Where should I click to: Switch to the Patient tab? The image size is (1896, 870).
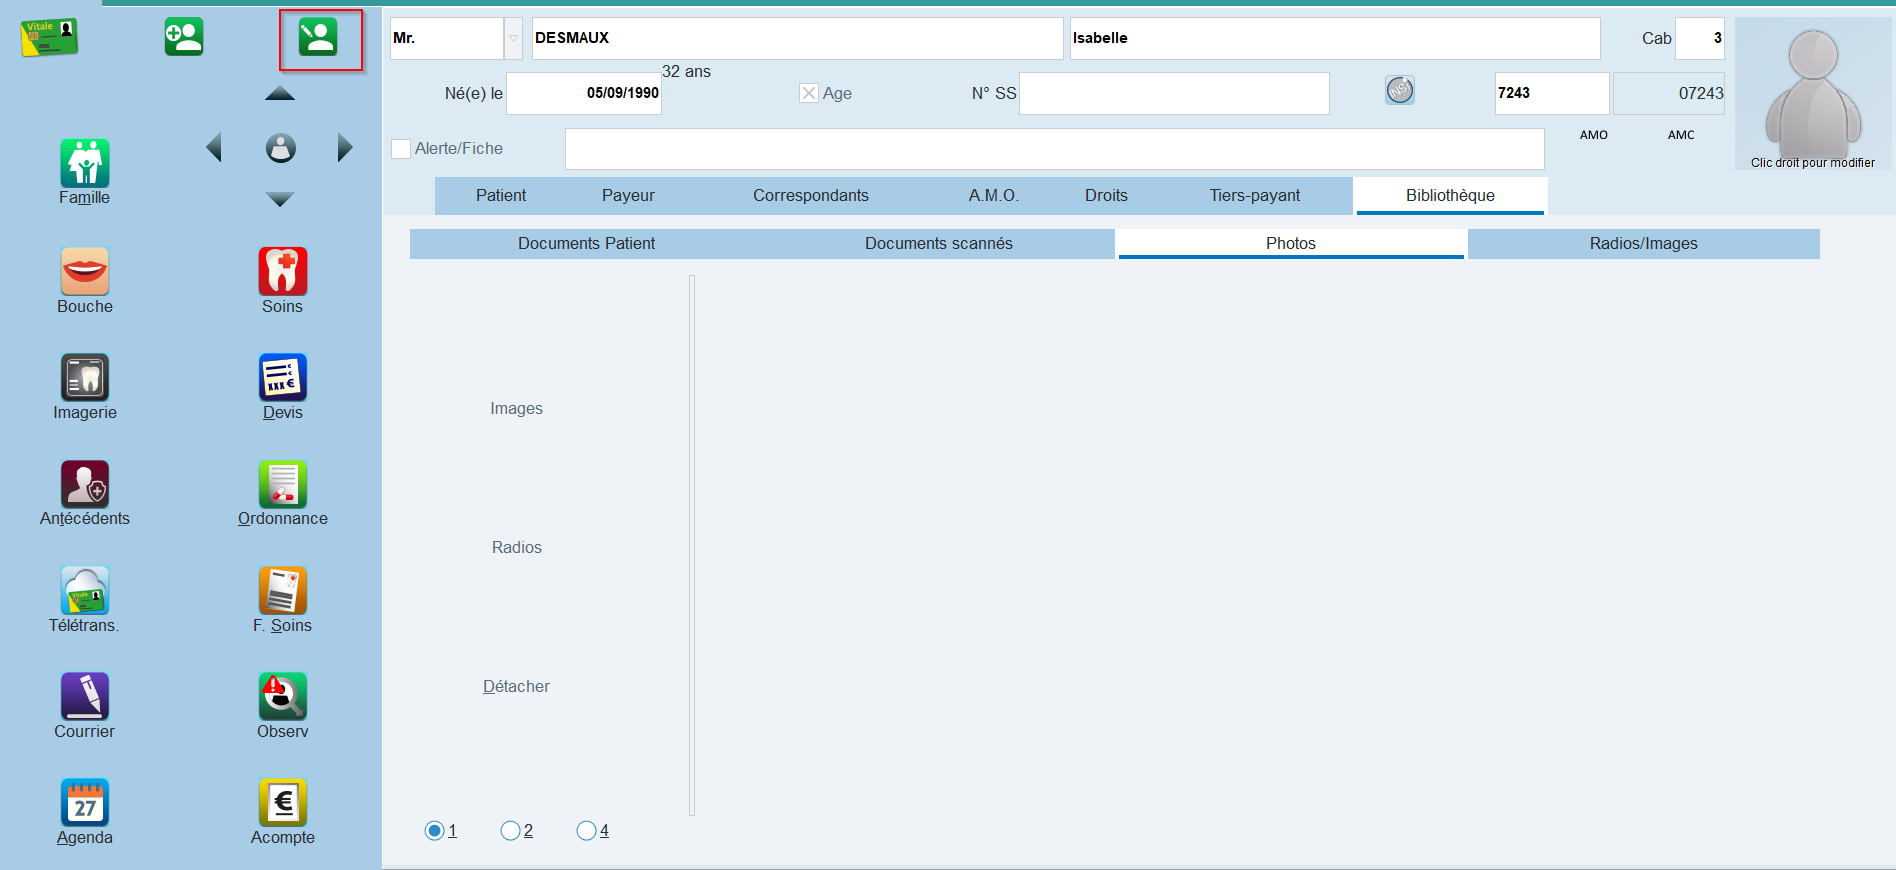[501, 196]
